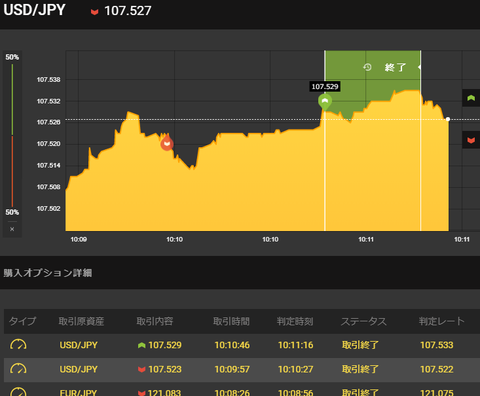Click USD/JPY in the 10:10:46 trade row
Screen dimensions: 480x396
[x=79, y=345]
